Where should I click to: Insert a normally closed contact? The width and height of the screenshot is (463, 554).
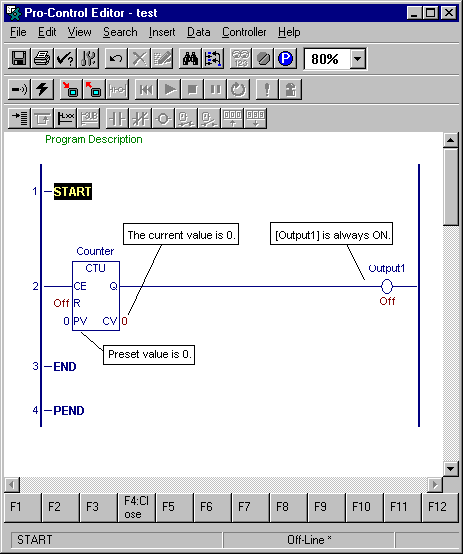click(140, 118)
